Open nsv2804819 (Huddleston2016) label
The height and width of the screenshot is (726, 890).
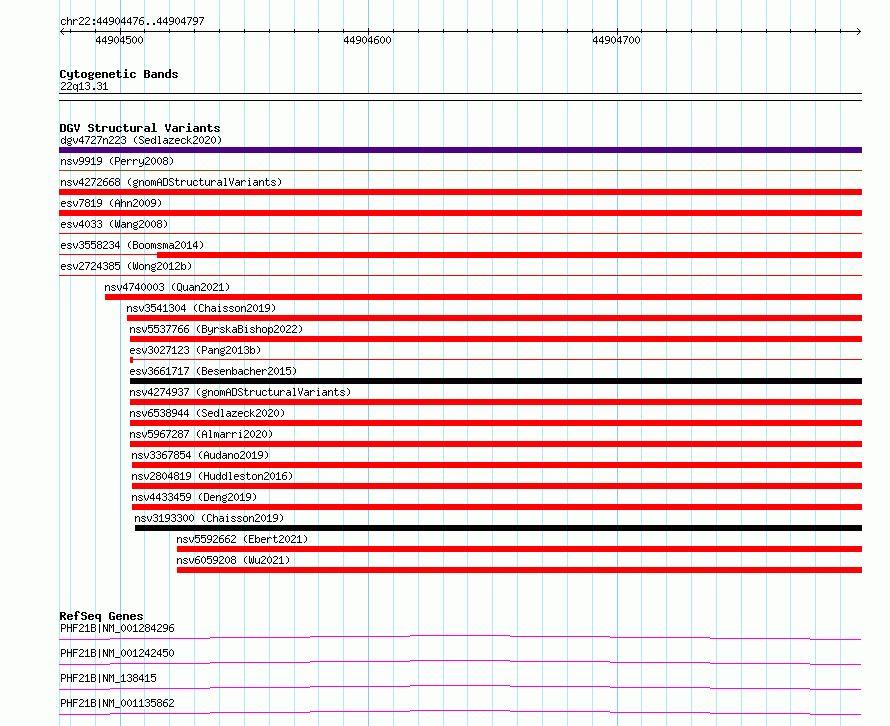click(212, 476)
